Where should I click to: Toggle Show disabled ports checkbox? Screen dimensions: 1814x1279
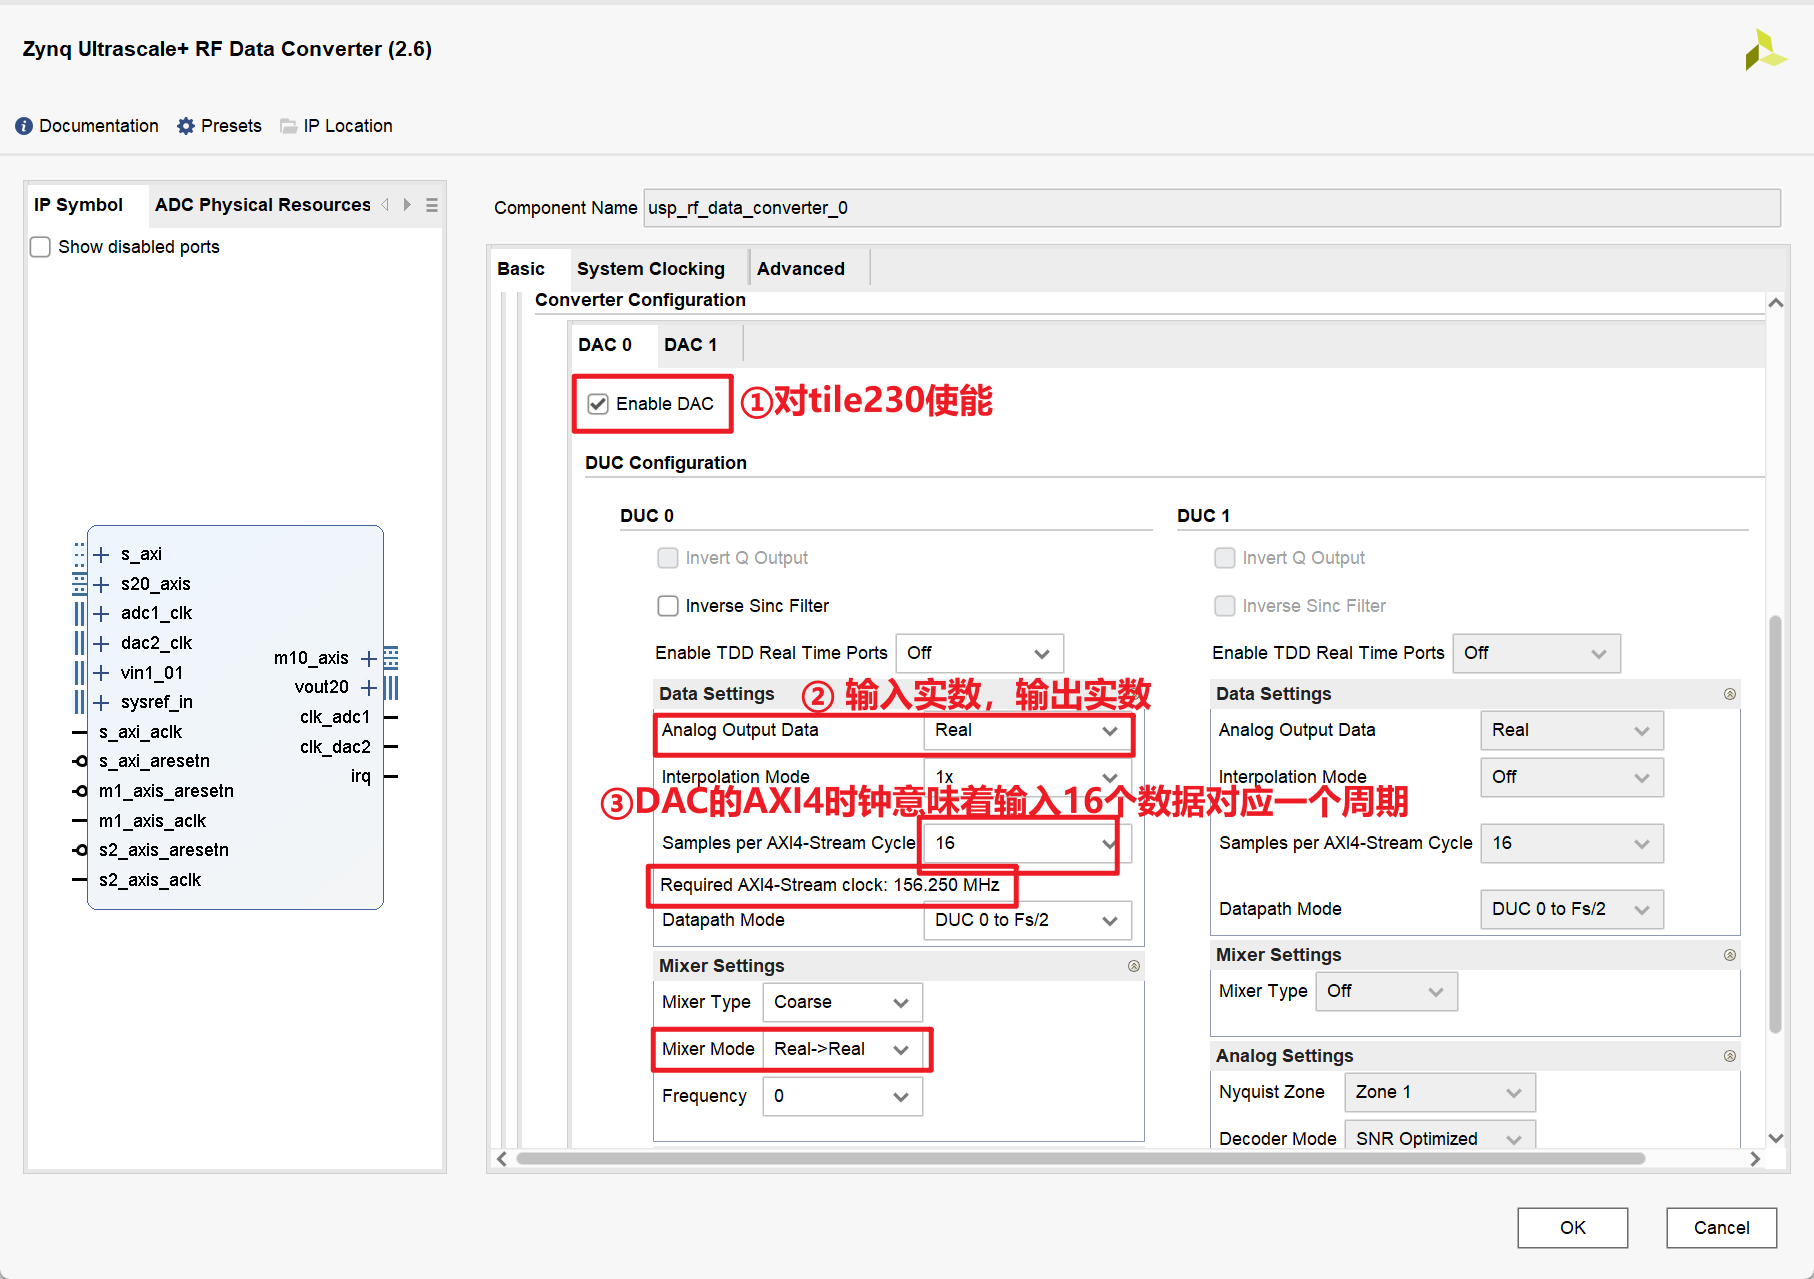41,247
